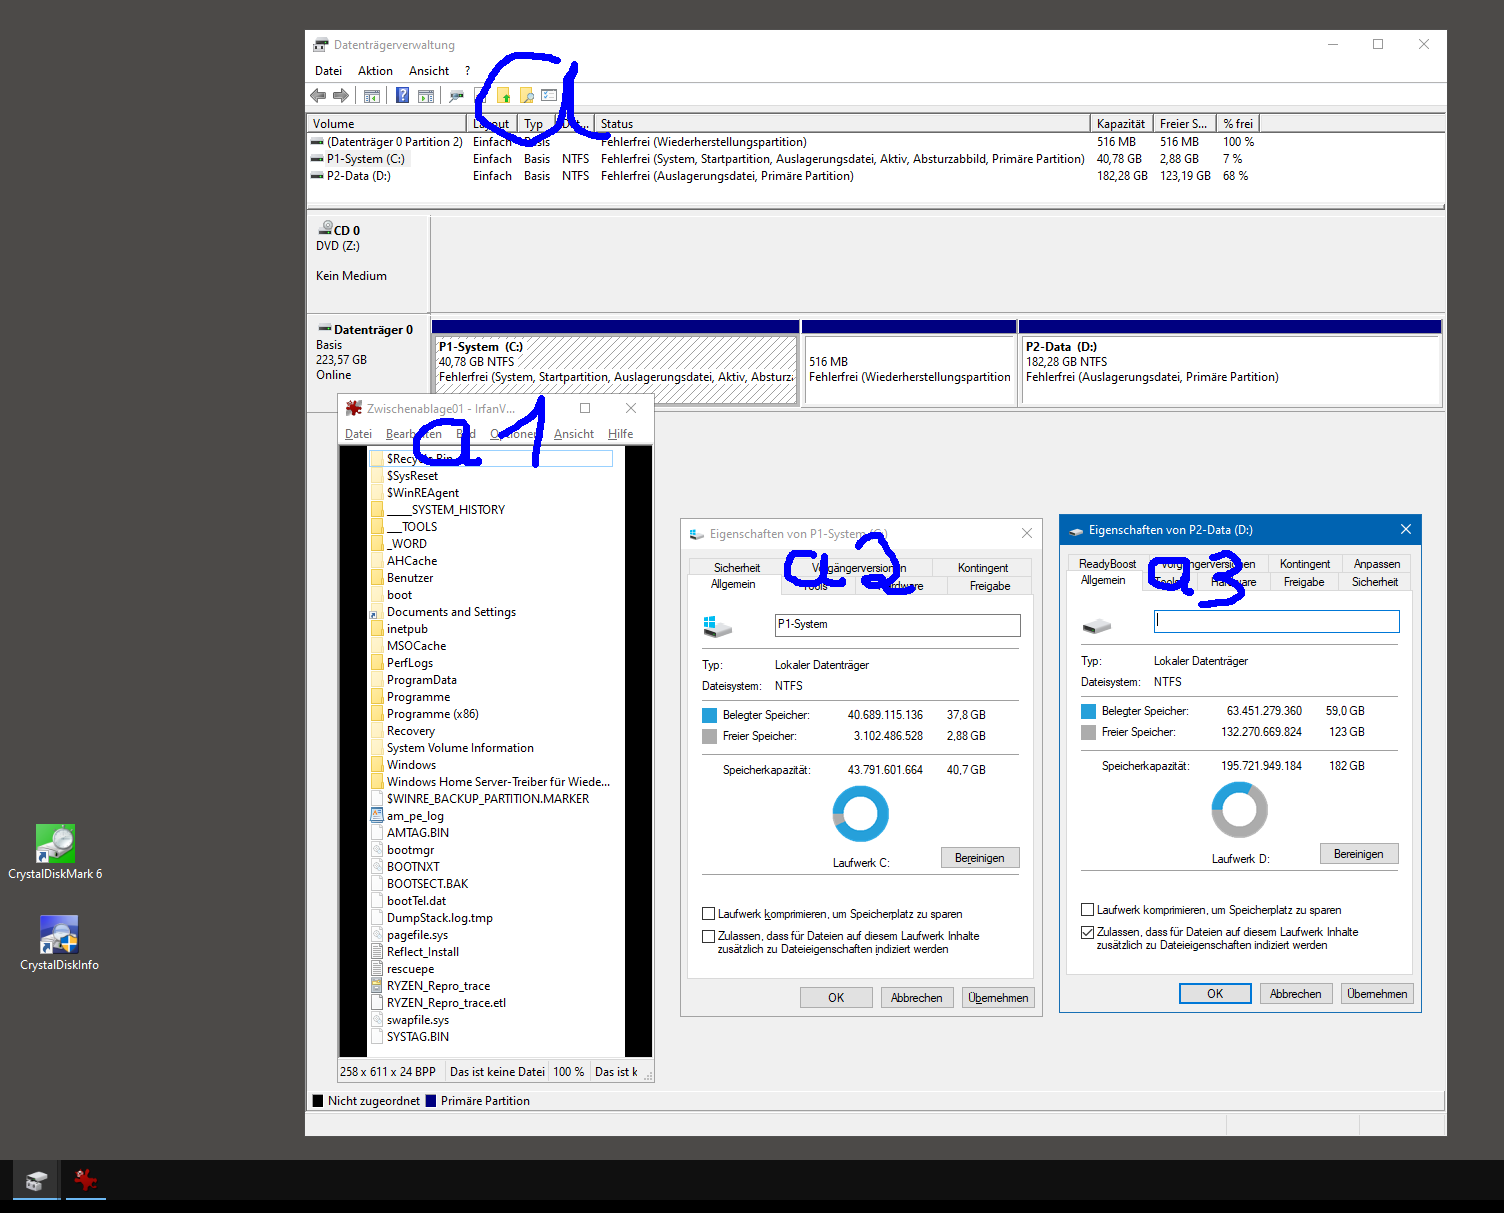Switch to Sicherheit tab in P1-System properties

coord(737,568)
